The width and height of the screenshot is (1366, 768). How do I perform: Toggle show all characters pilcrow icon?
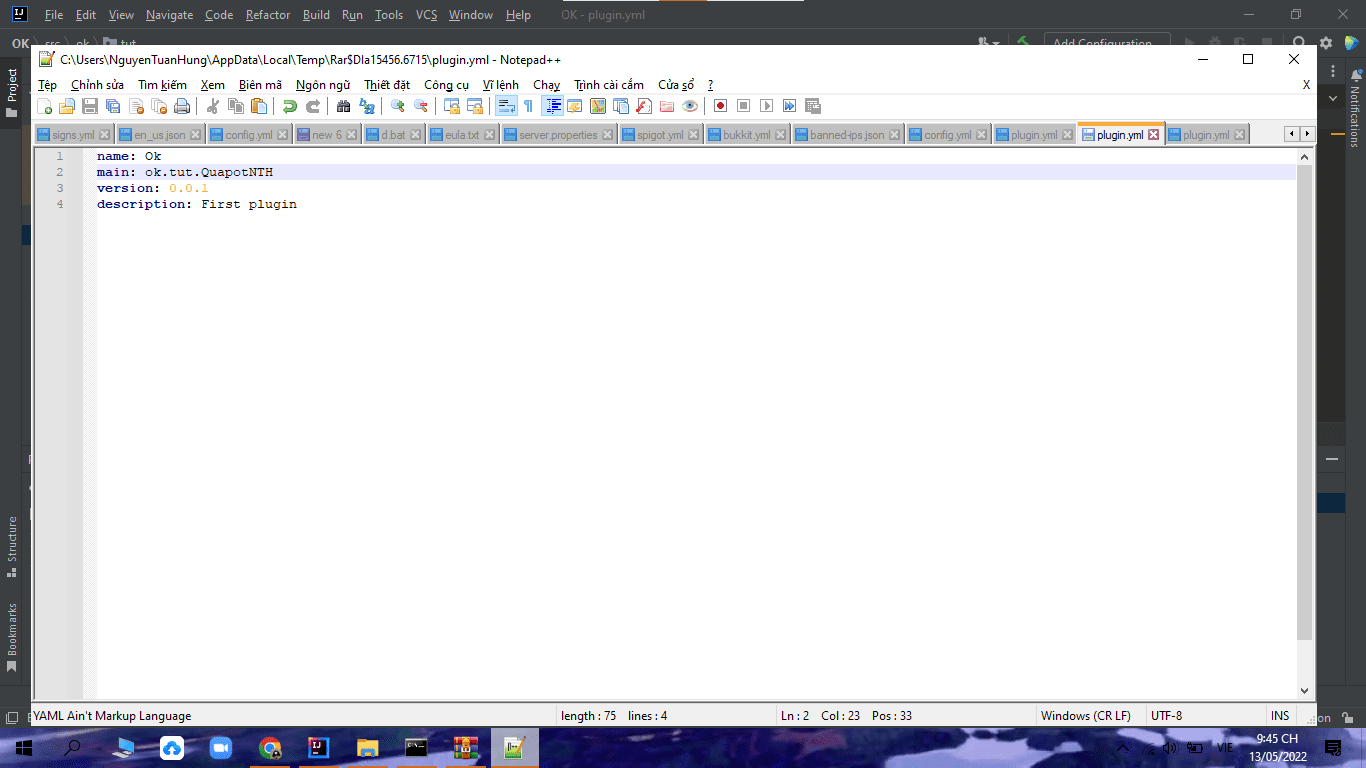(528, 106)
